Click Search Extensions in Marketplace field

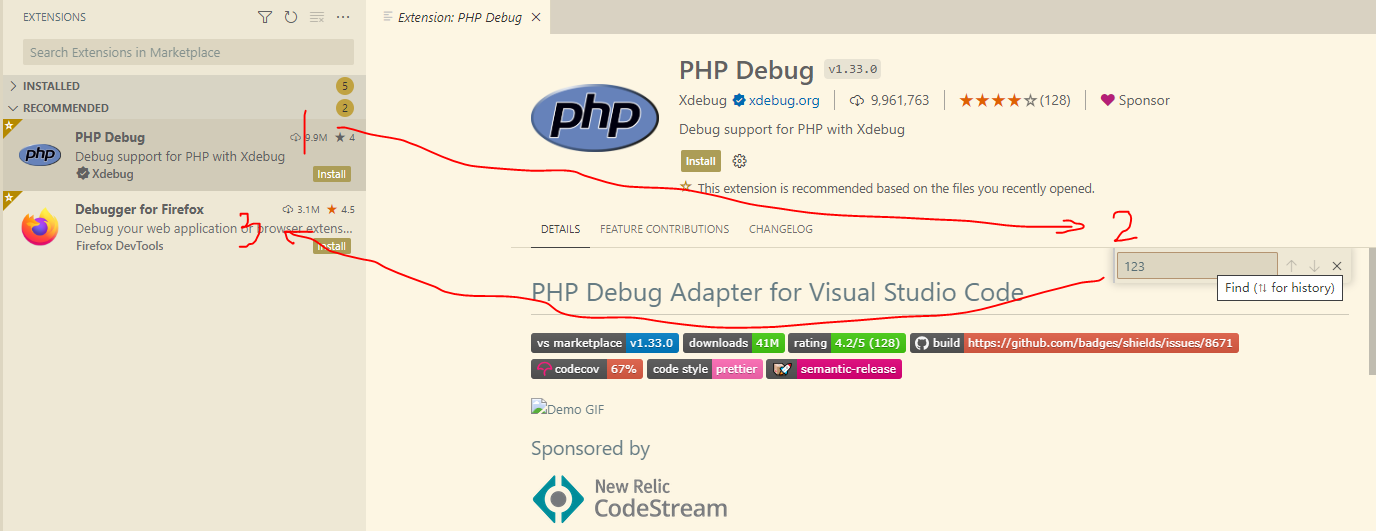[189, 52]
